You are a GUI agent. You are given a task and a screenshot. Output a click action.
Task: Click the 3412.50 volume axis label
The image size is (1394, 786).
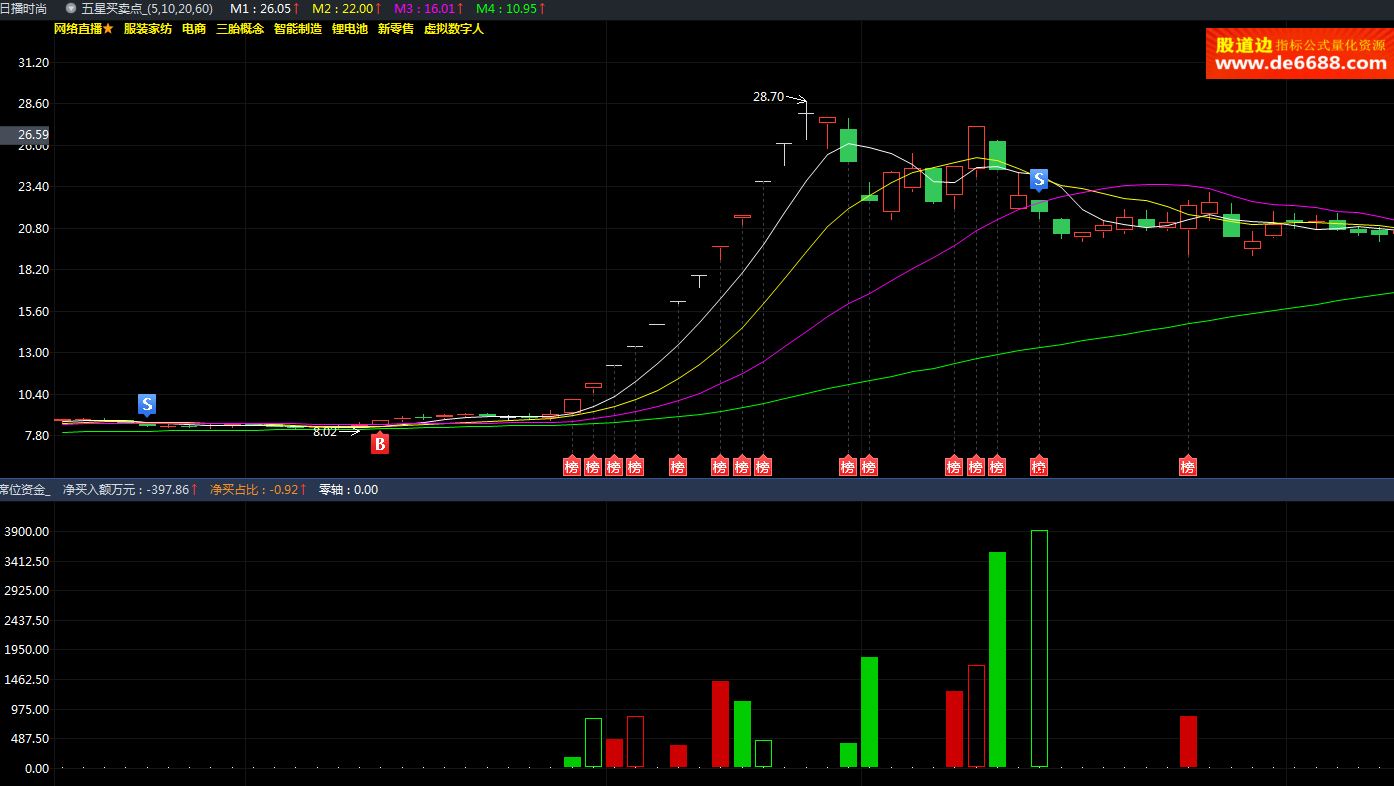point(26,561)
